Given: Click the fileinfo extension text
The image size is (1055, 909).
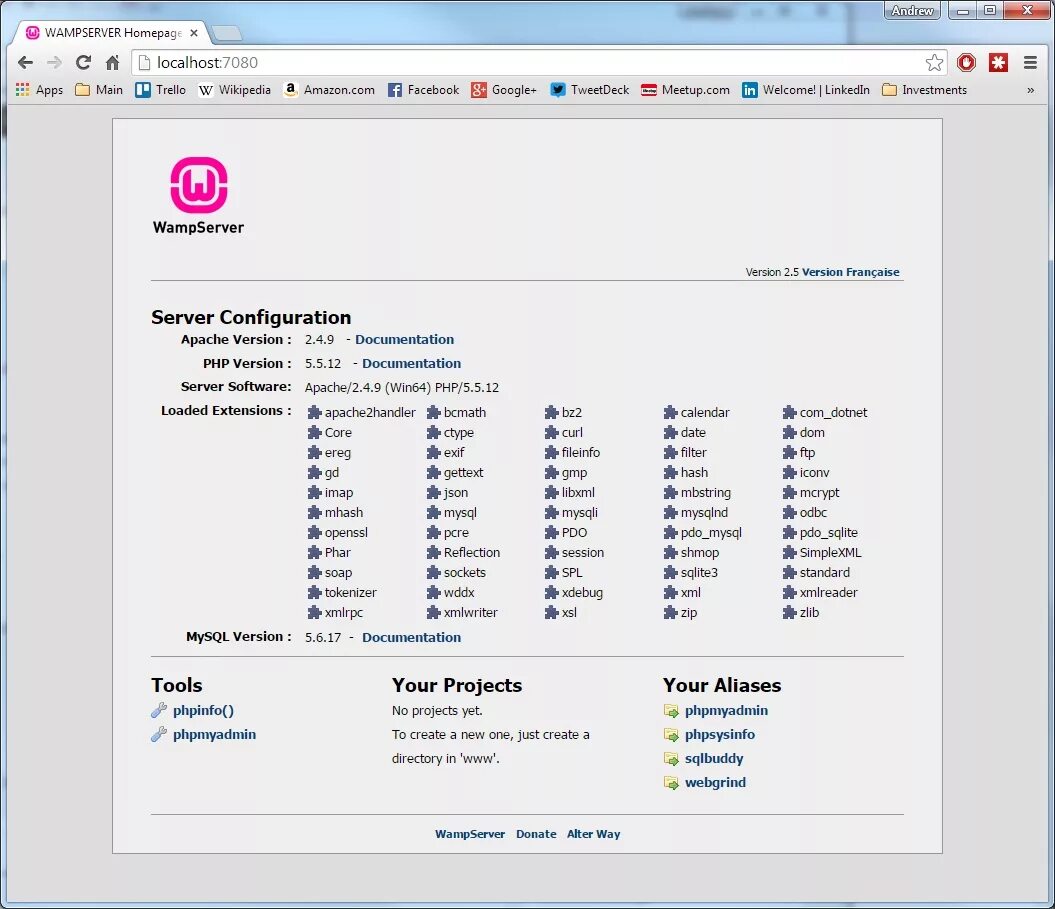Looking at the screenshot, I should (x=581, y=453).
